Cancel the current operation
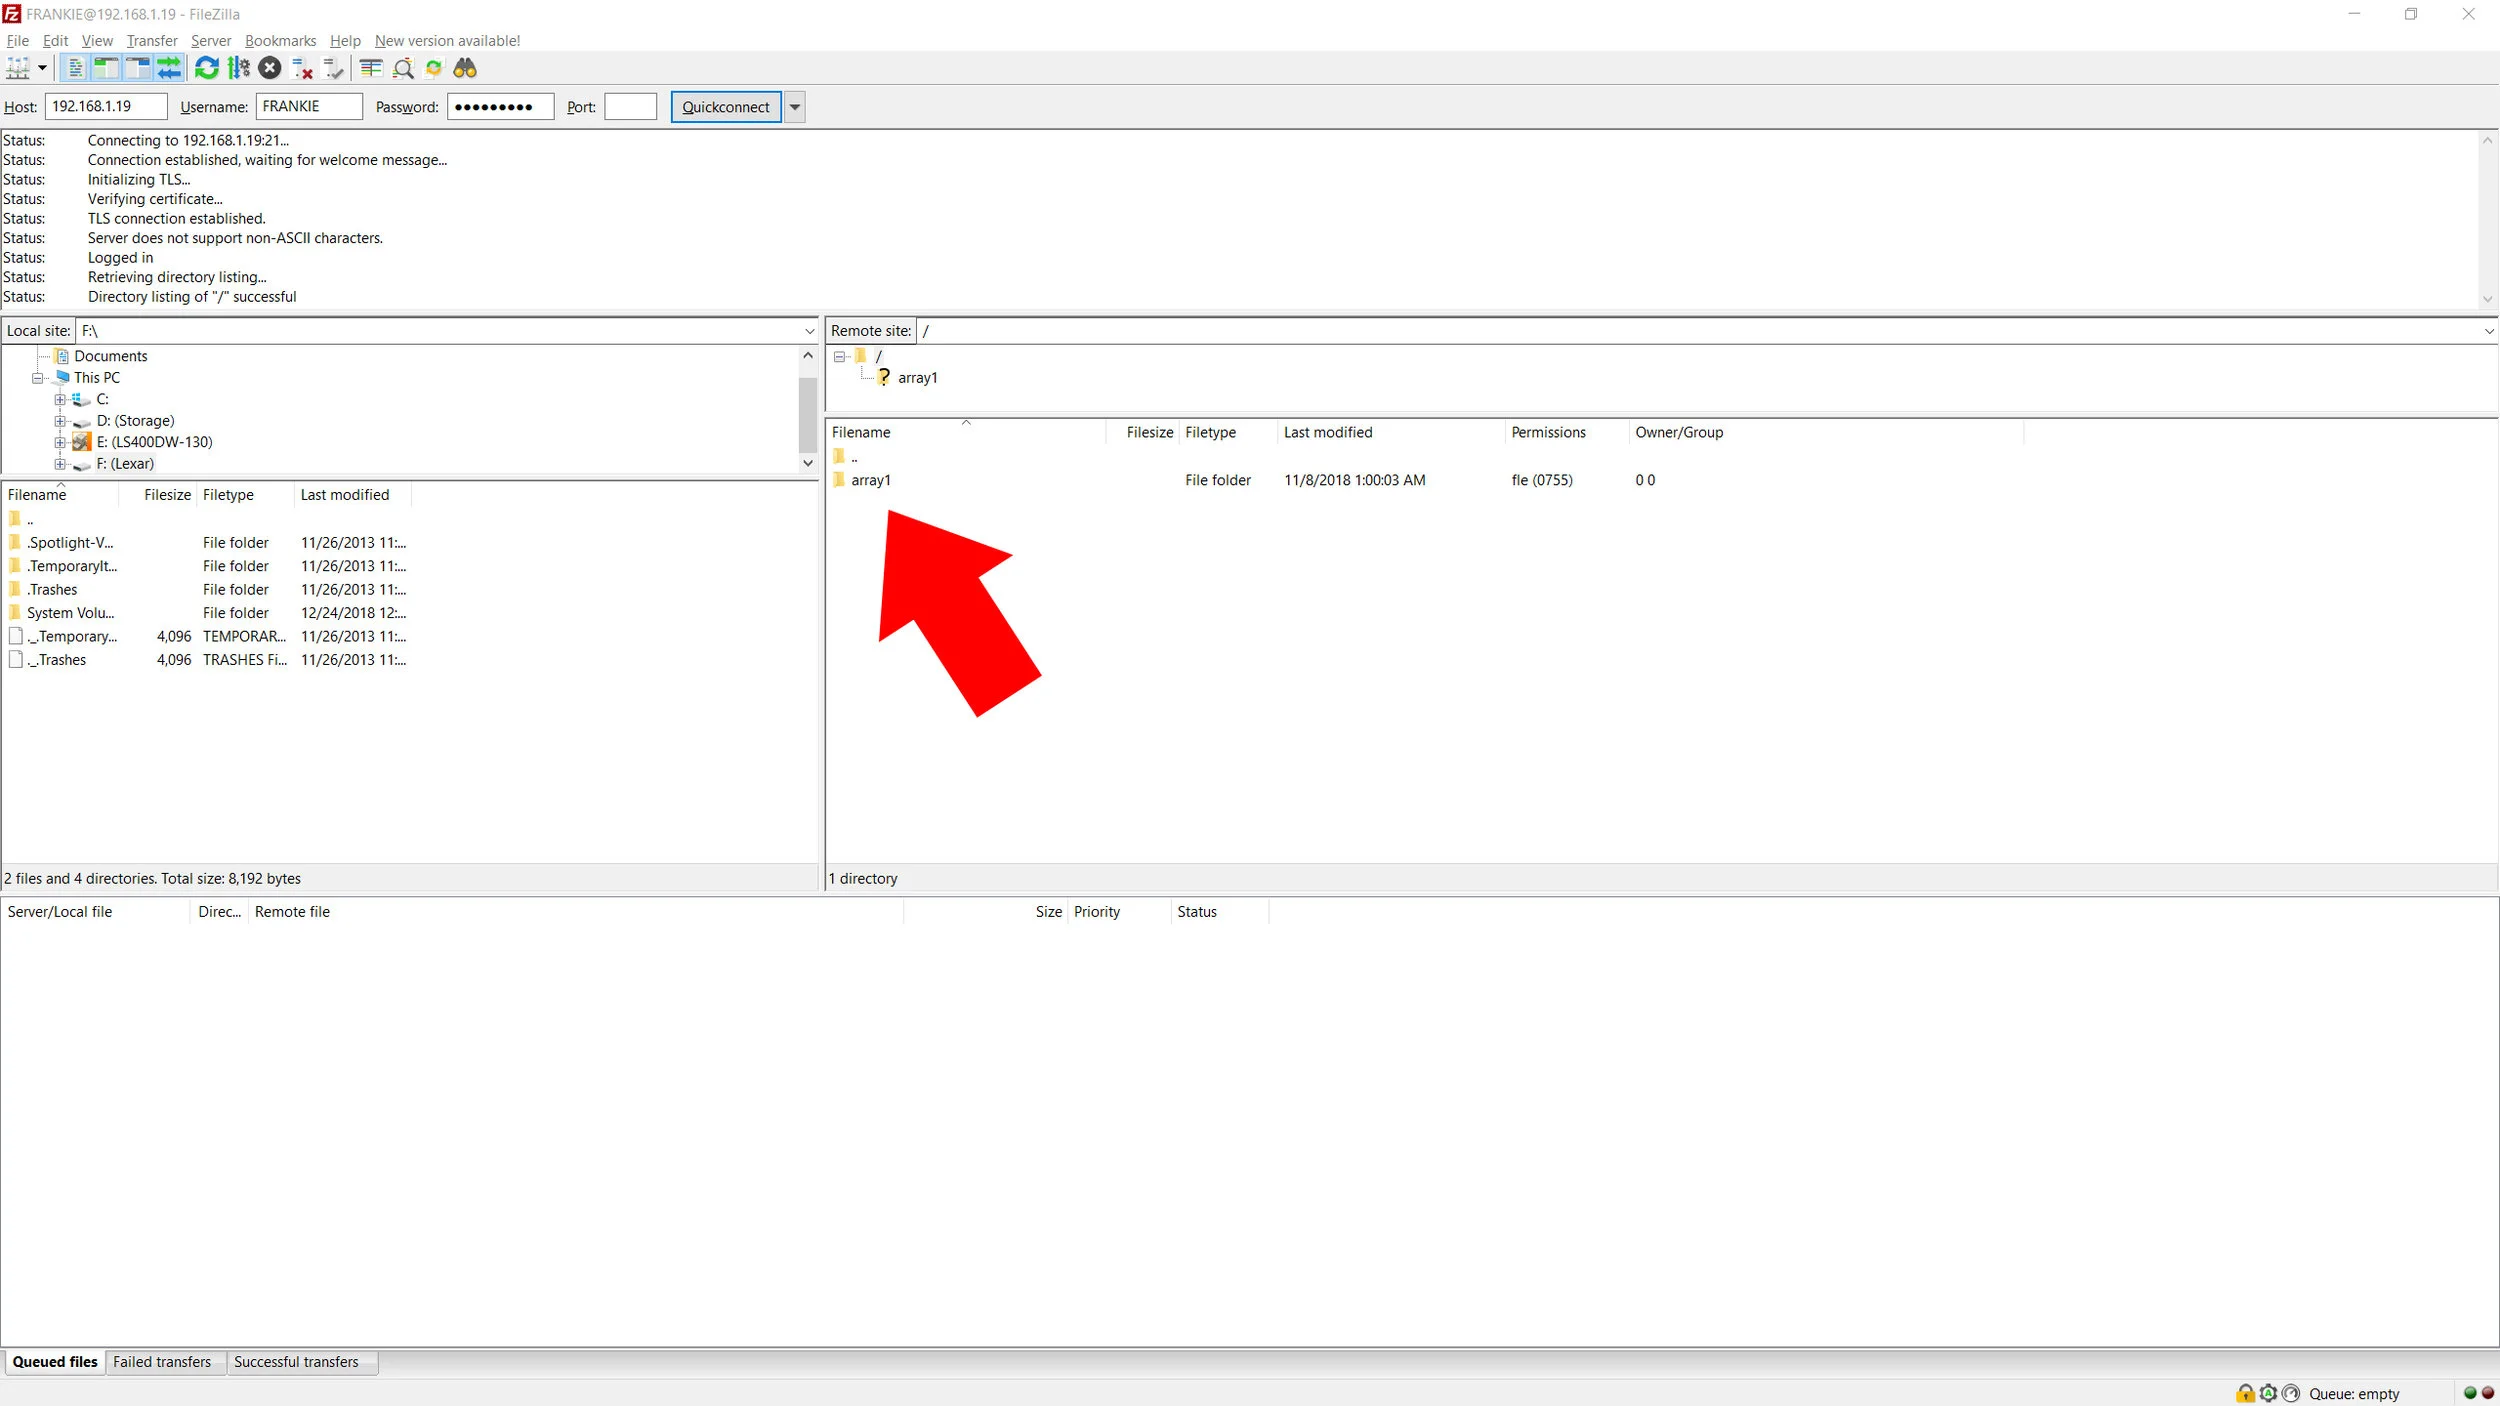 tap(270, 68)
